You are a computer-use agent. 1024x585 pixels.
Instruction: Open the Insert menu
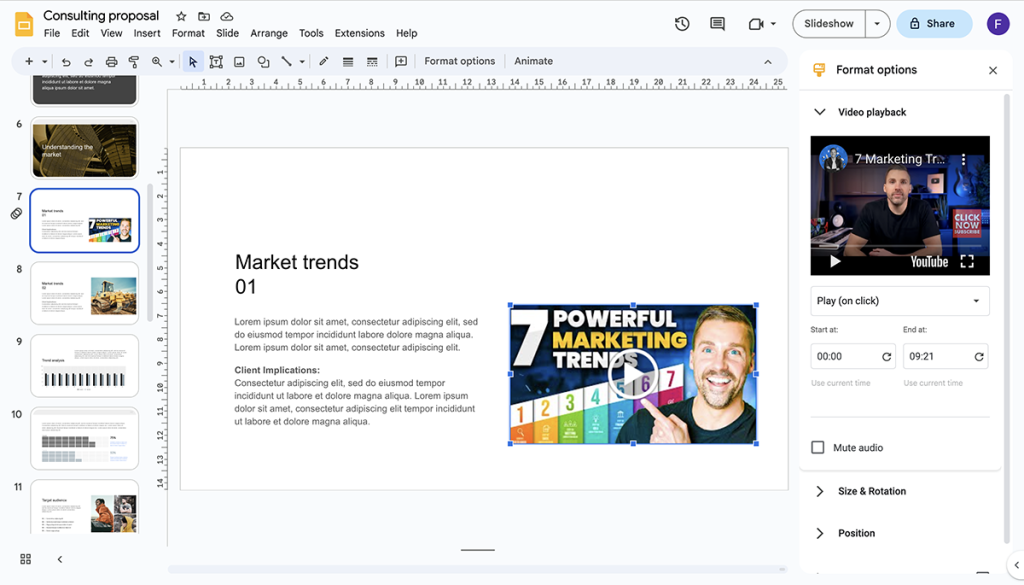point(147,33)
